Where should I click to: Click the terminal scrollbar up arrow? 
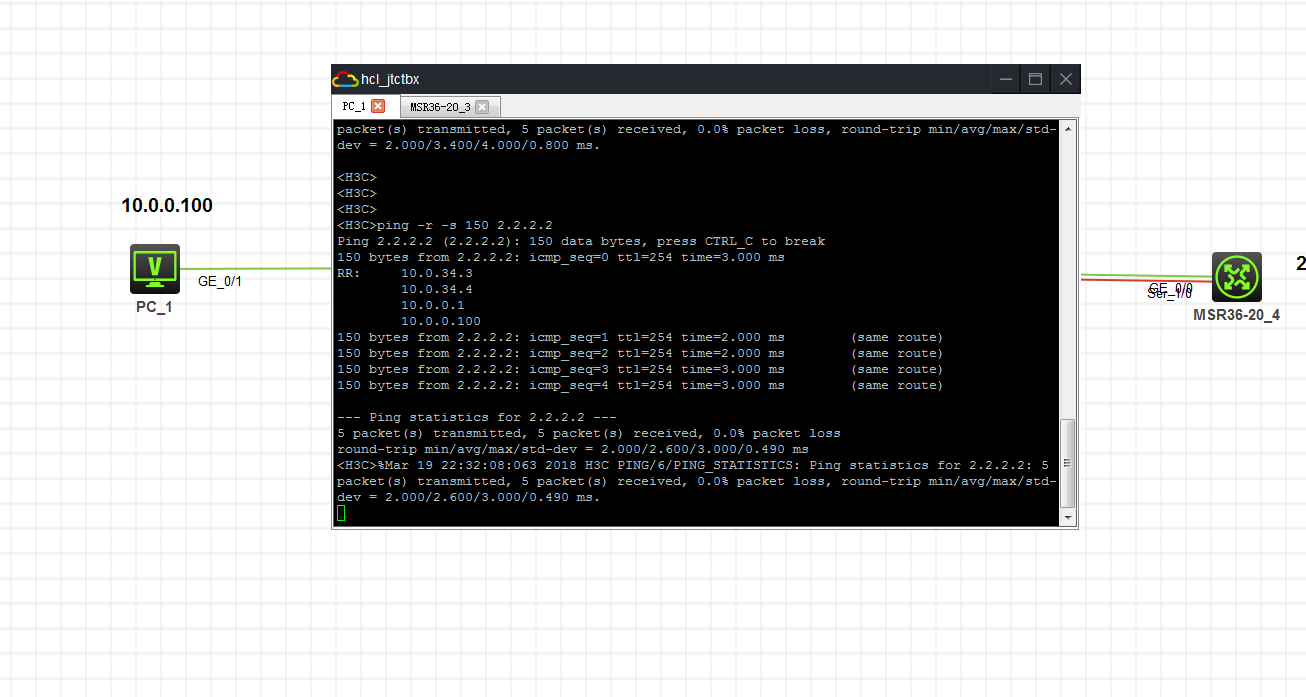coord(1068,129)
